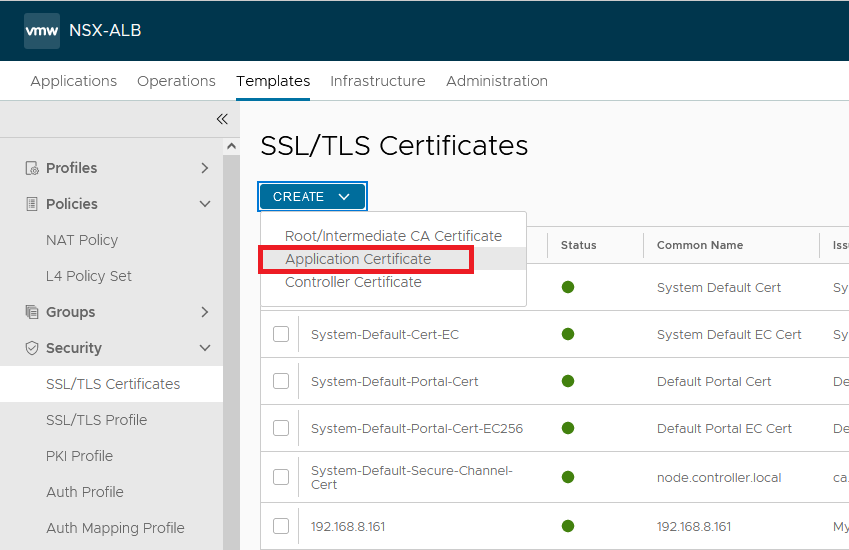Open the CREATE dropdown button
849x550 pixels.
tap(312, 197)
